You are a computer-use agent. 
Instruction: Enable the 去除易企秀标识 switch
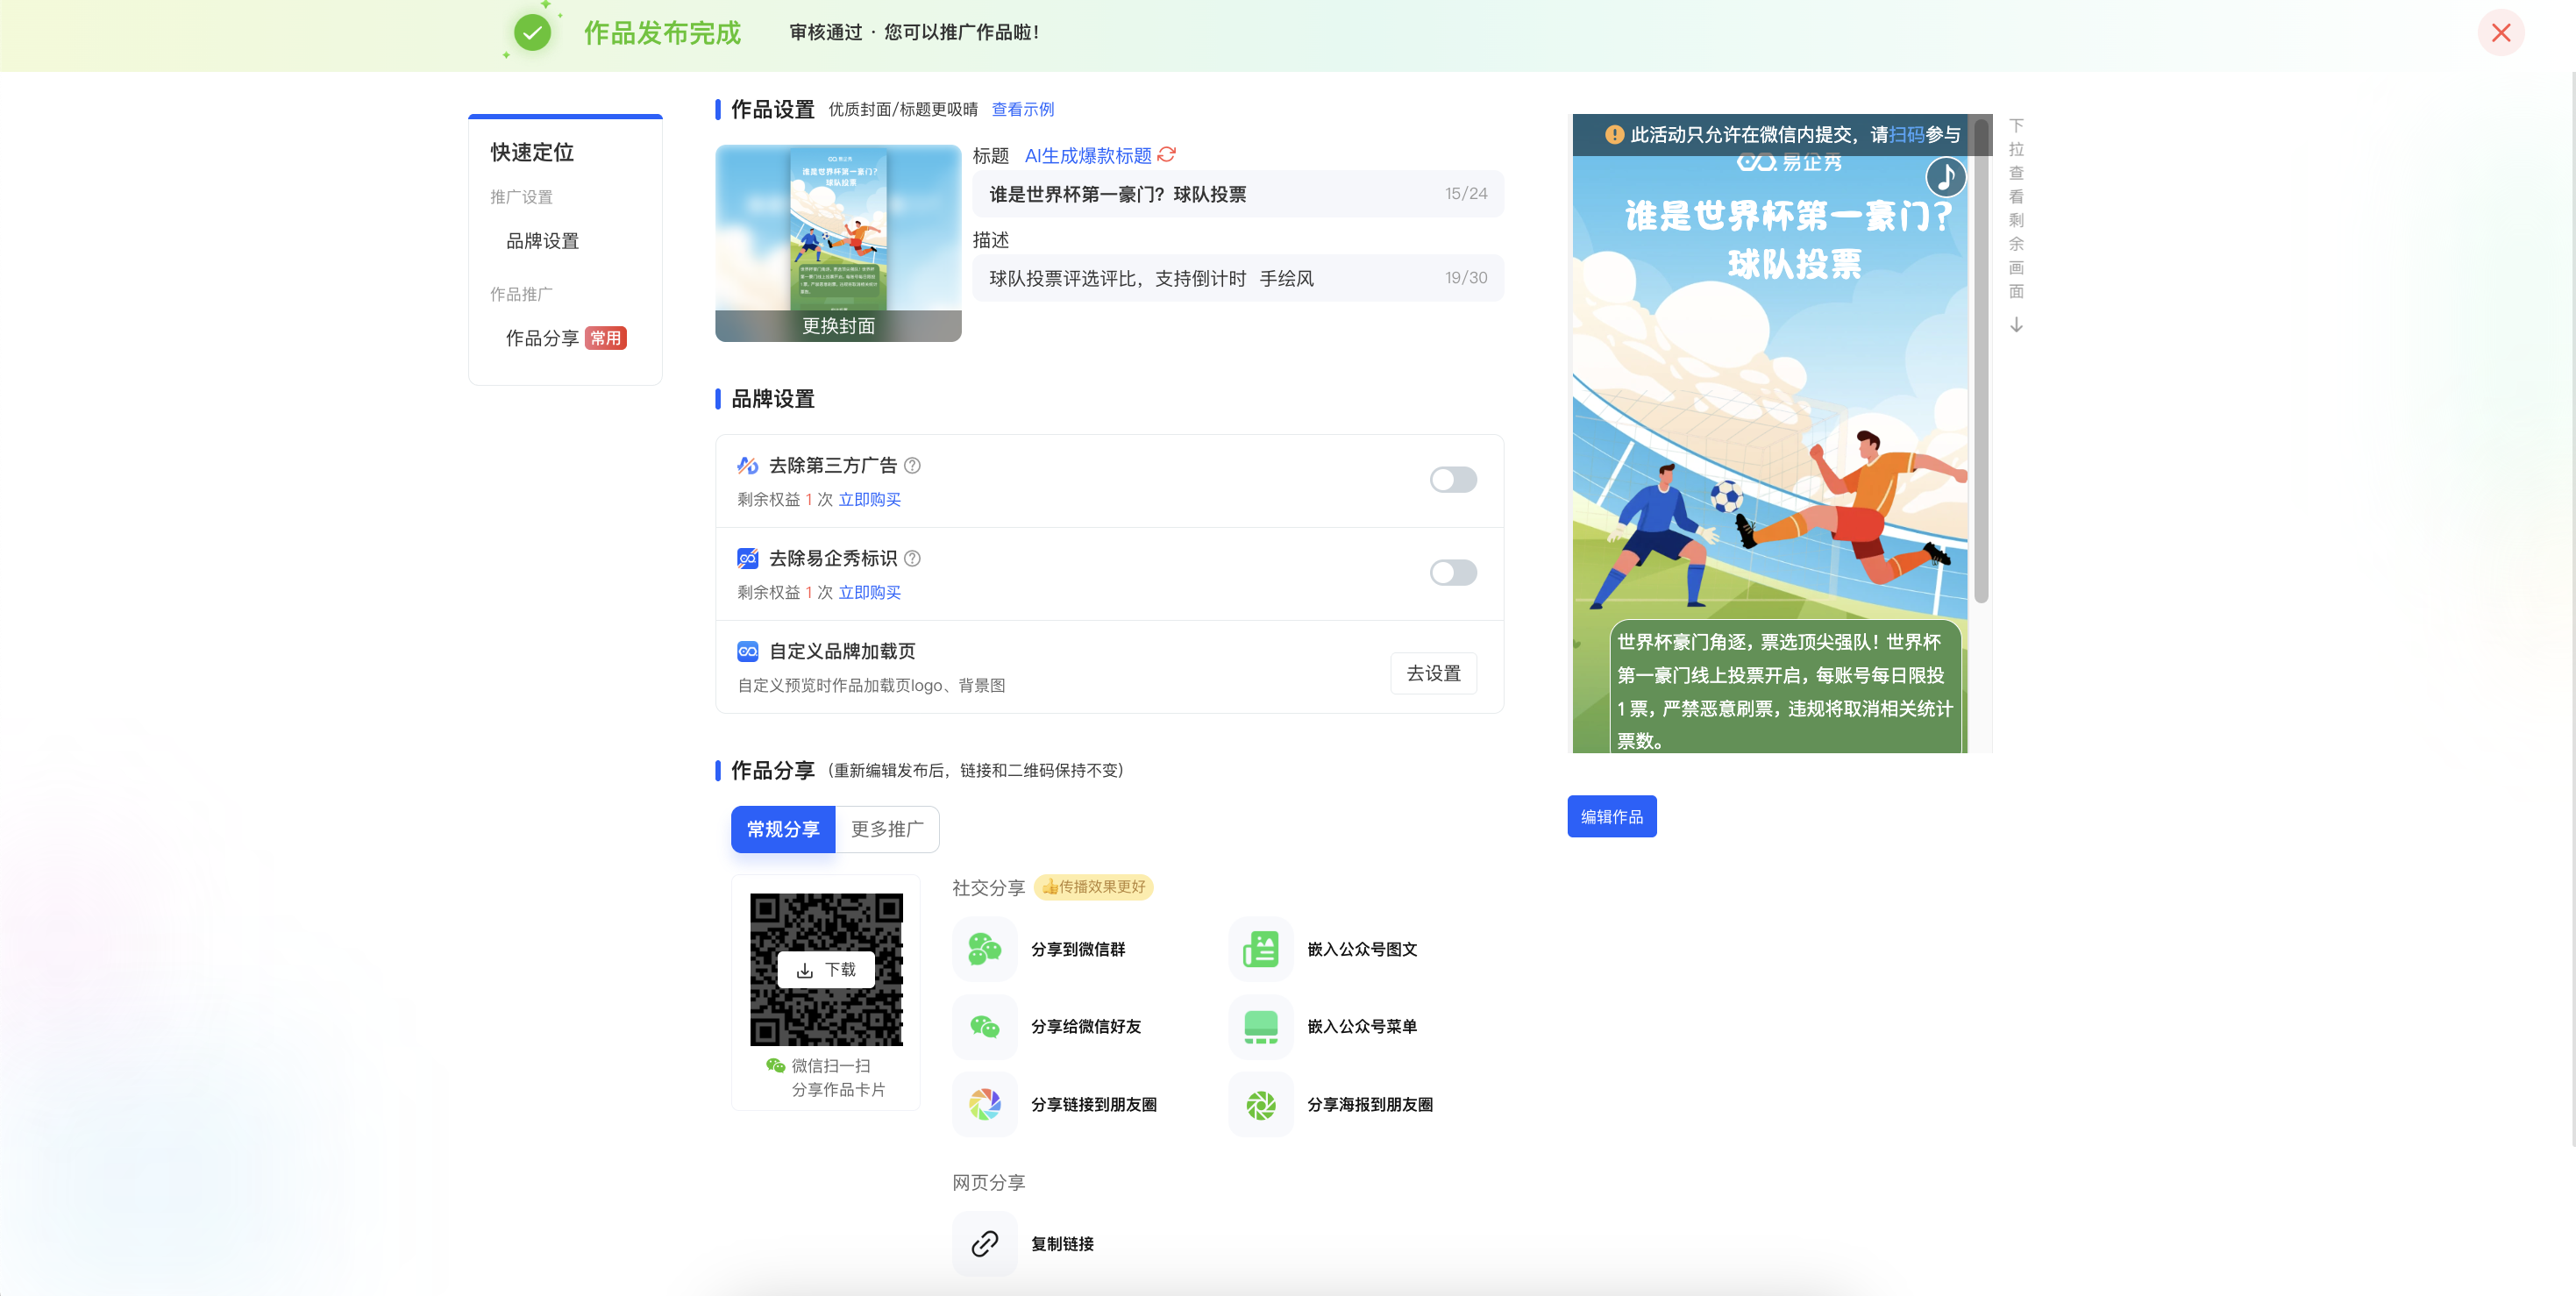coord(1453,573)
